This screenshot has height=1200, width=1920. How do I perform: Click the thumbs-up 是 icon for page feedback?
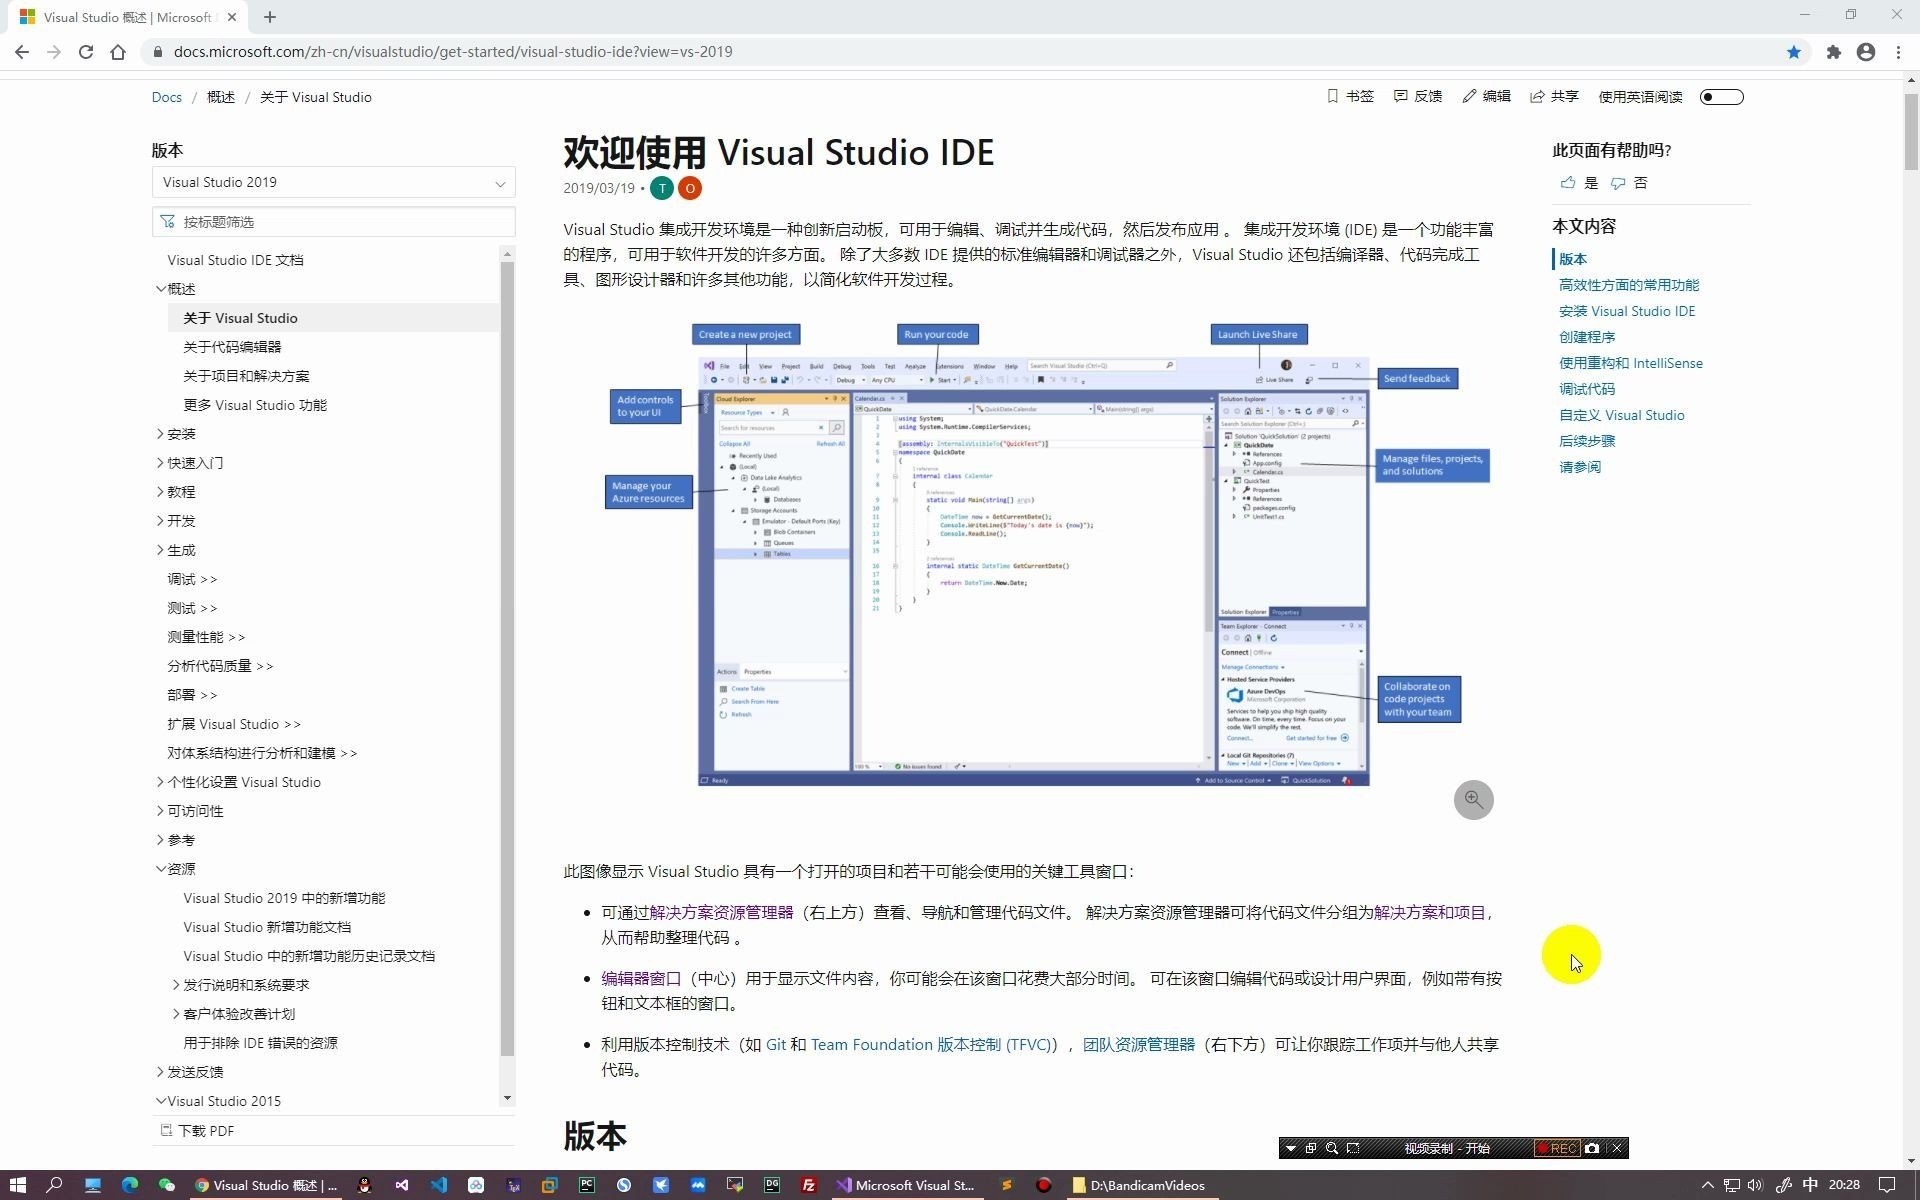(1567, 183)
